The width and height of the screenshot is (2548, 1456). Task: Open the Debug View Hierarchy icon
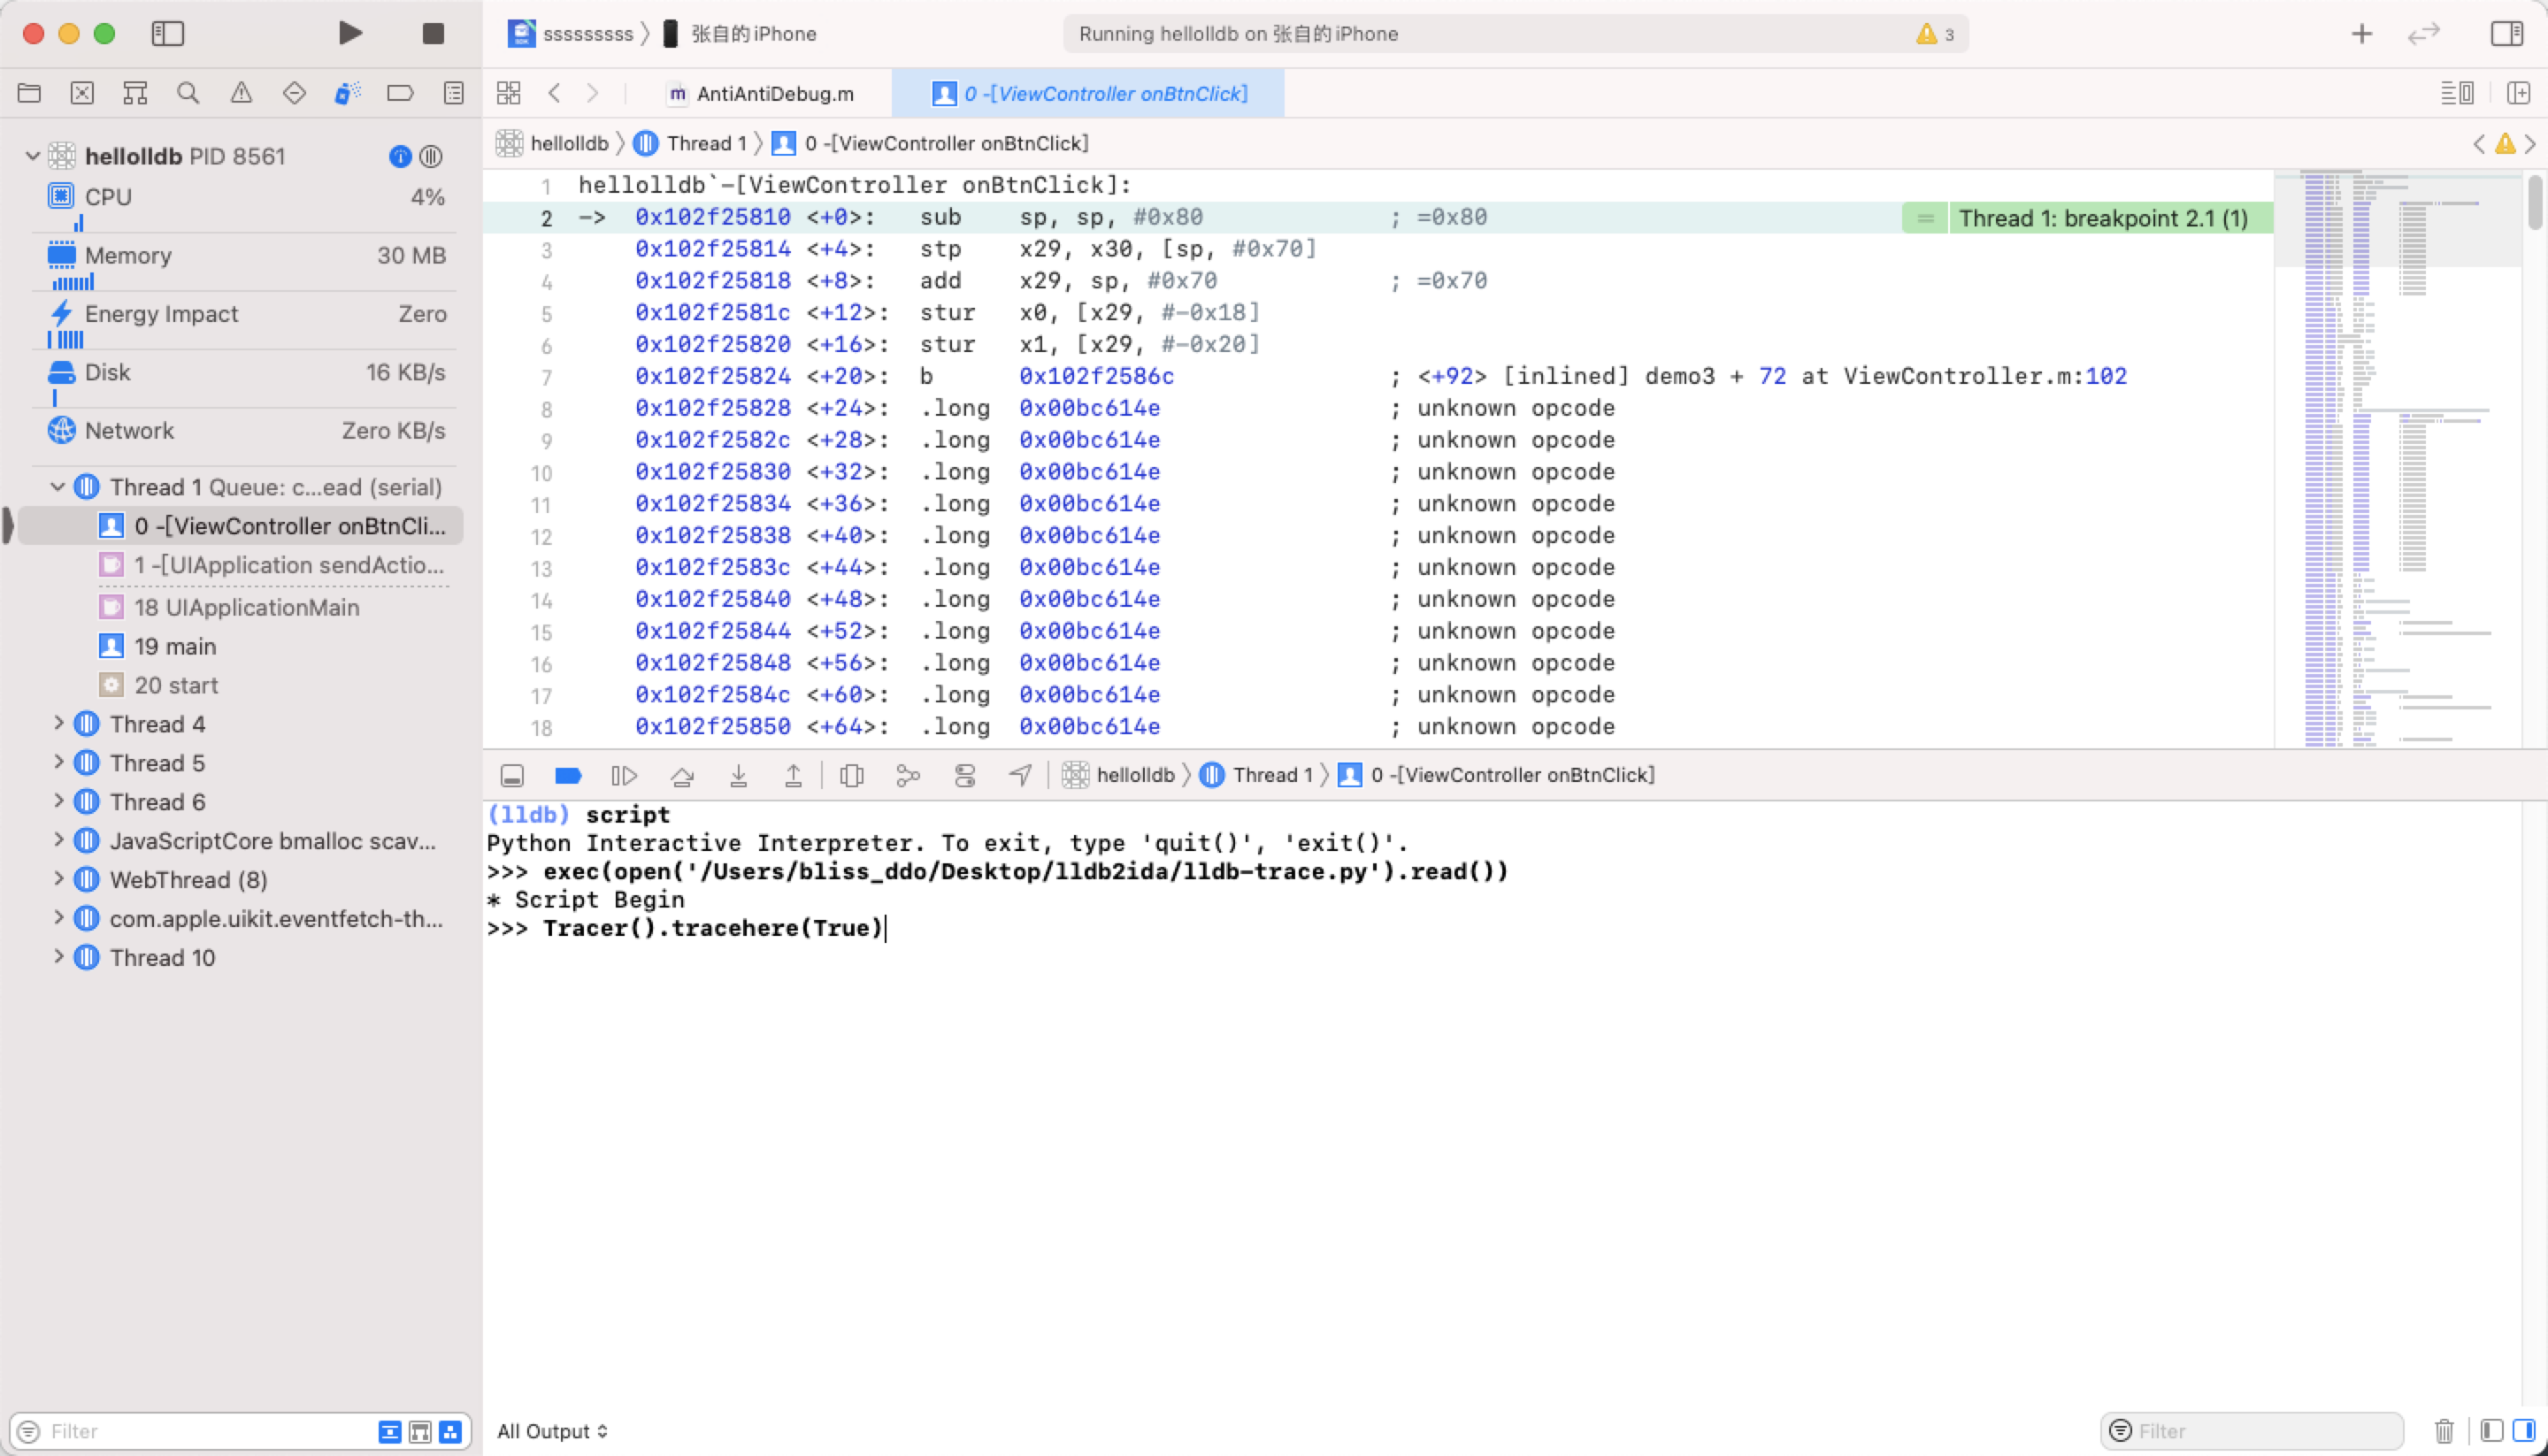[852, 775]
